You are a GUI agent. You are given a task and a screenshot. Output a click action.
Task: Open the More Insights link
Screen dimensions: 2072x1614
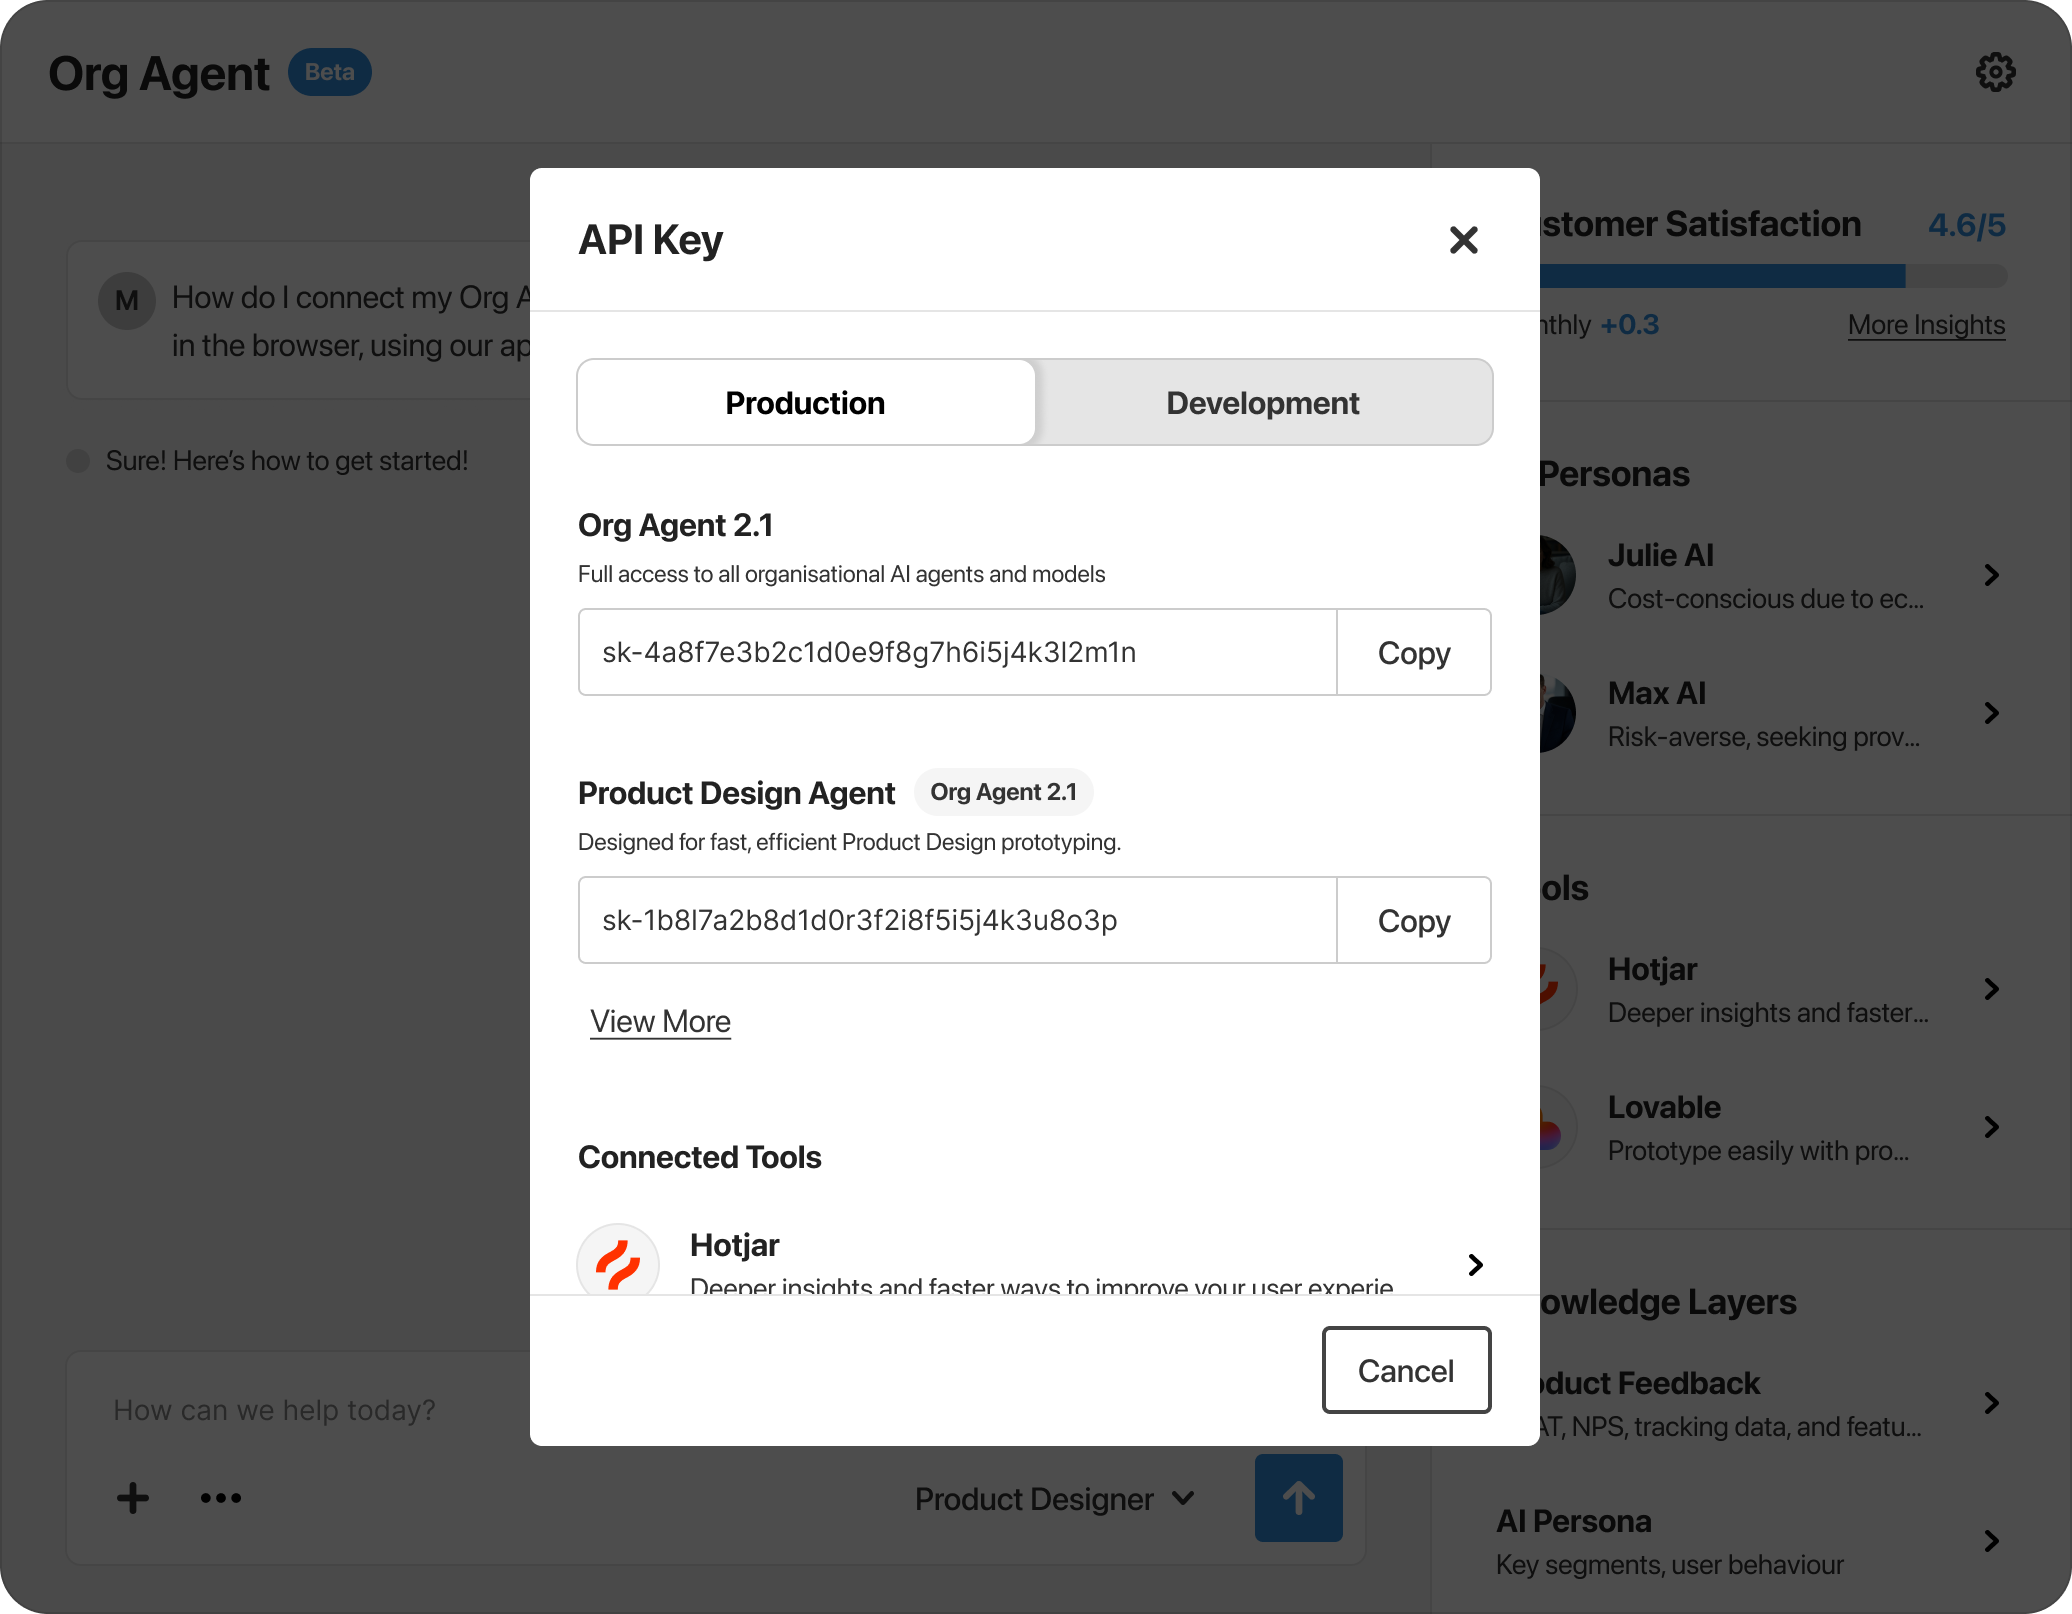tap(1926, 325)
